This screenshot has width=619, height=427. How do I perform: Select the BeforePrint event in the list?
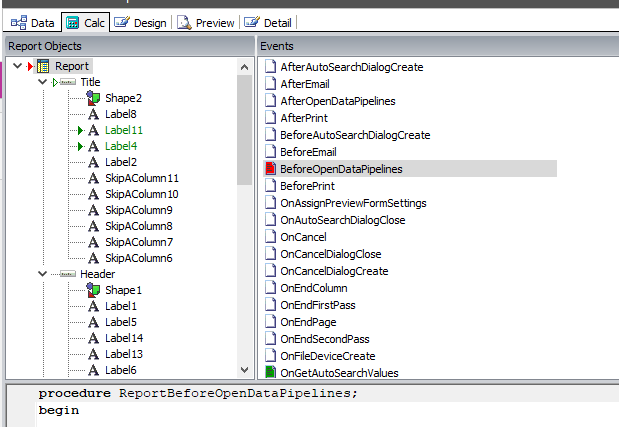(x=311, y=186)
